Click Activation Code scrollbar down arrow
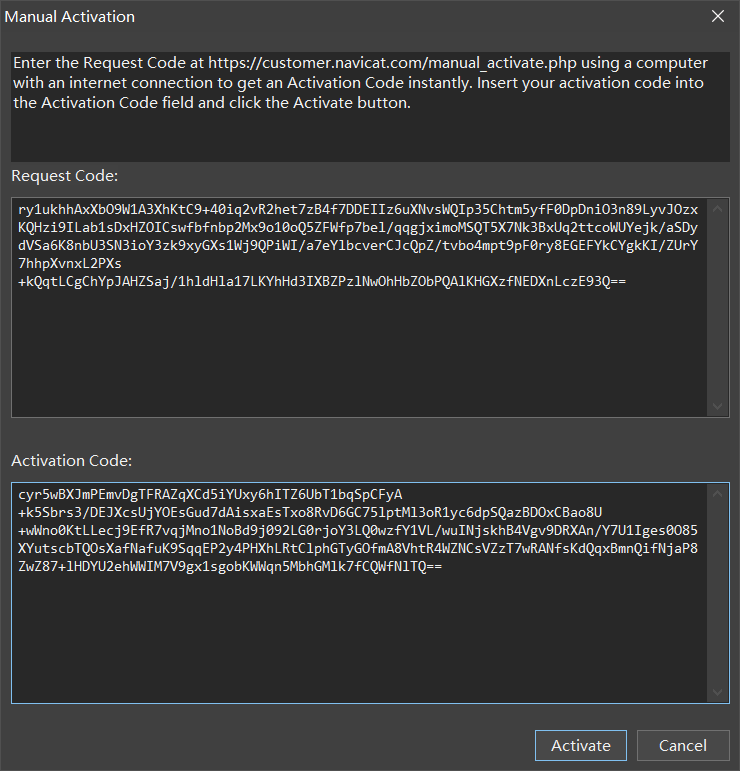This screenshot has height=771, width=740. tap(717, 692)
